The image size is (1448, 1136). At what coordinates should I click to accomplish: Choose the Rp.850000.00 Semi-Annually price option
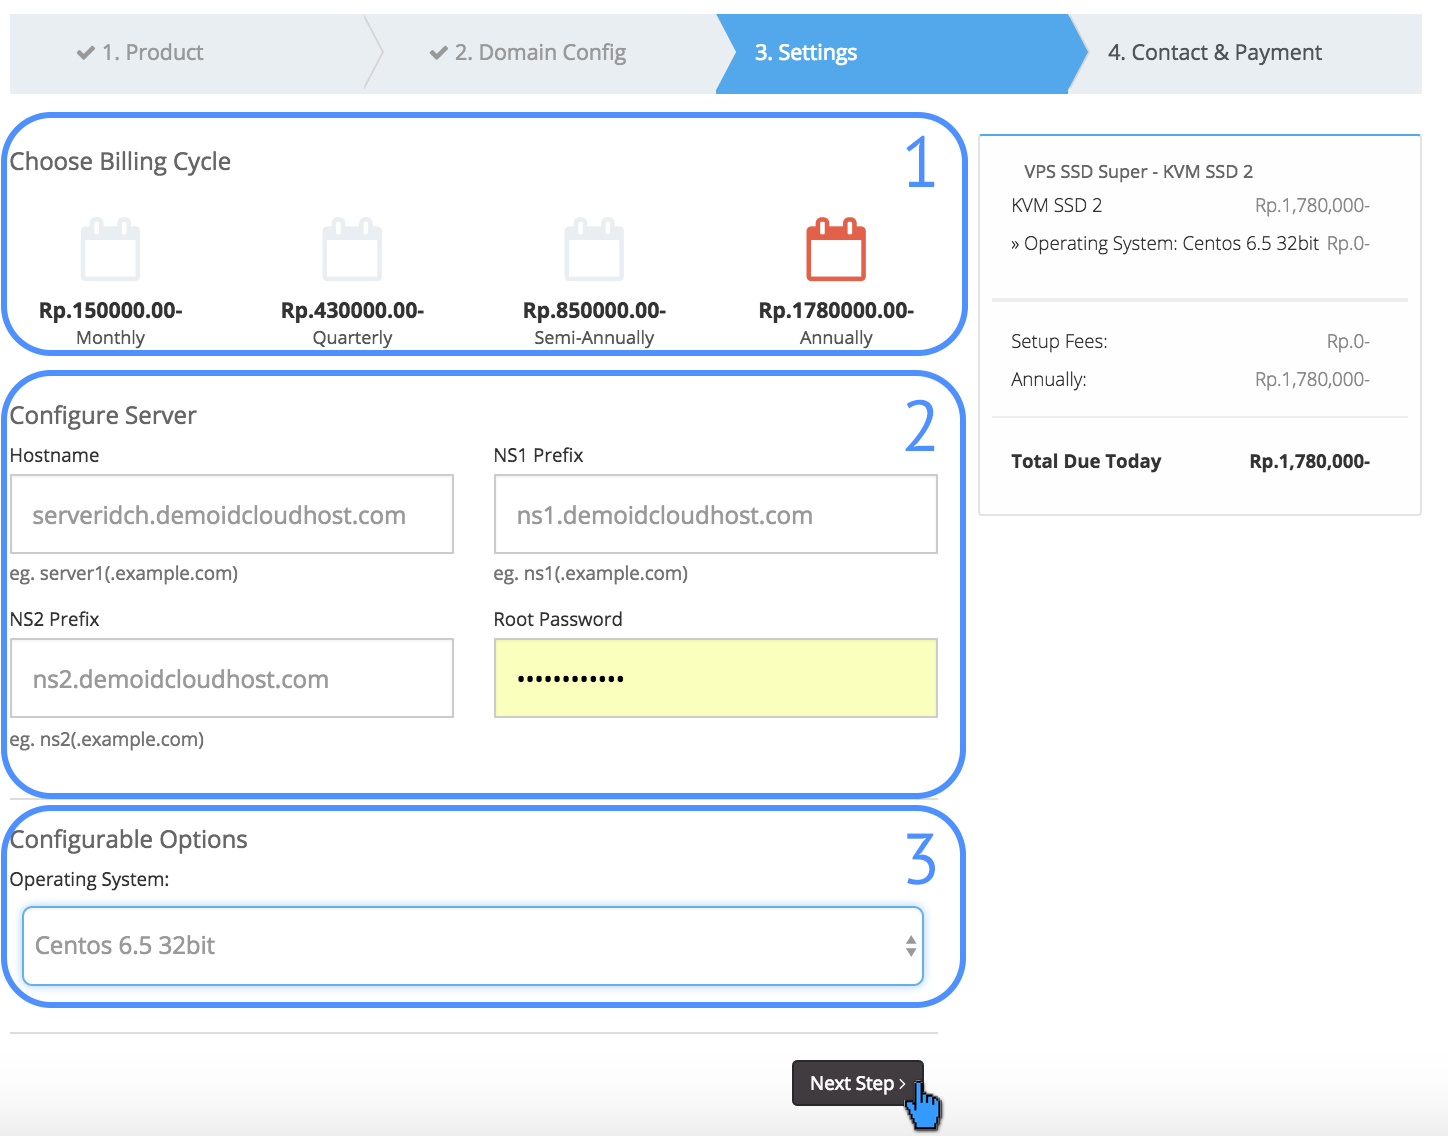(594, 311)
